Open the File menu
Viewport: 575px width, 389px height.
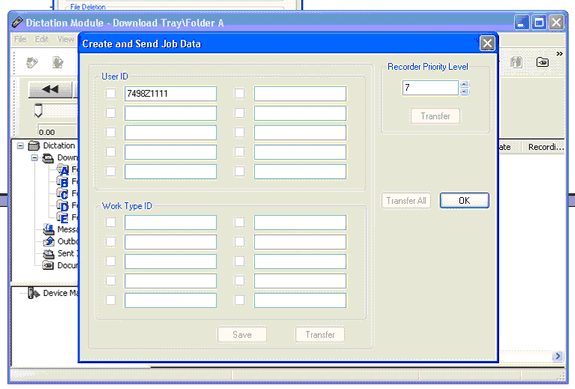pyautogui.click(x=20, y=39)
